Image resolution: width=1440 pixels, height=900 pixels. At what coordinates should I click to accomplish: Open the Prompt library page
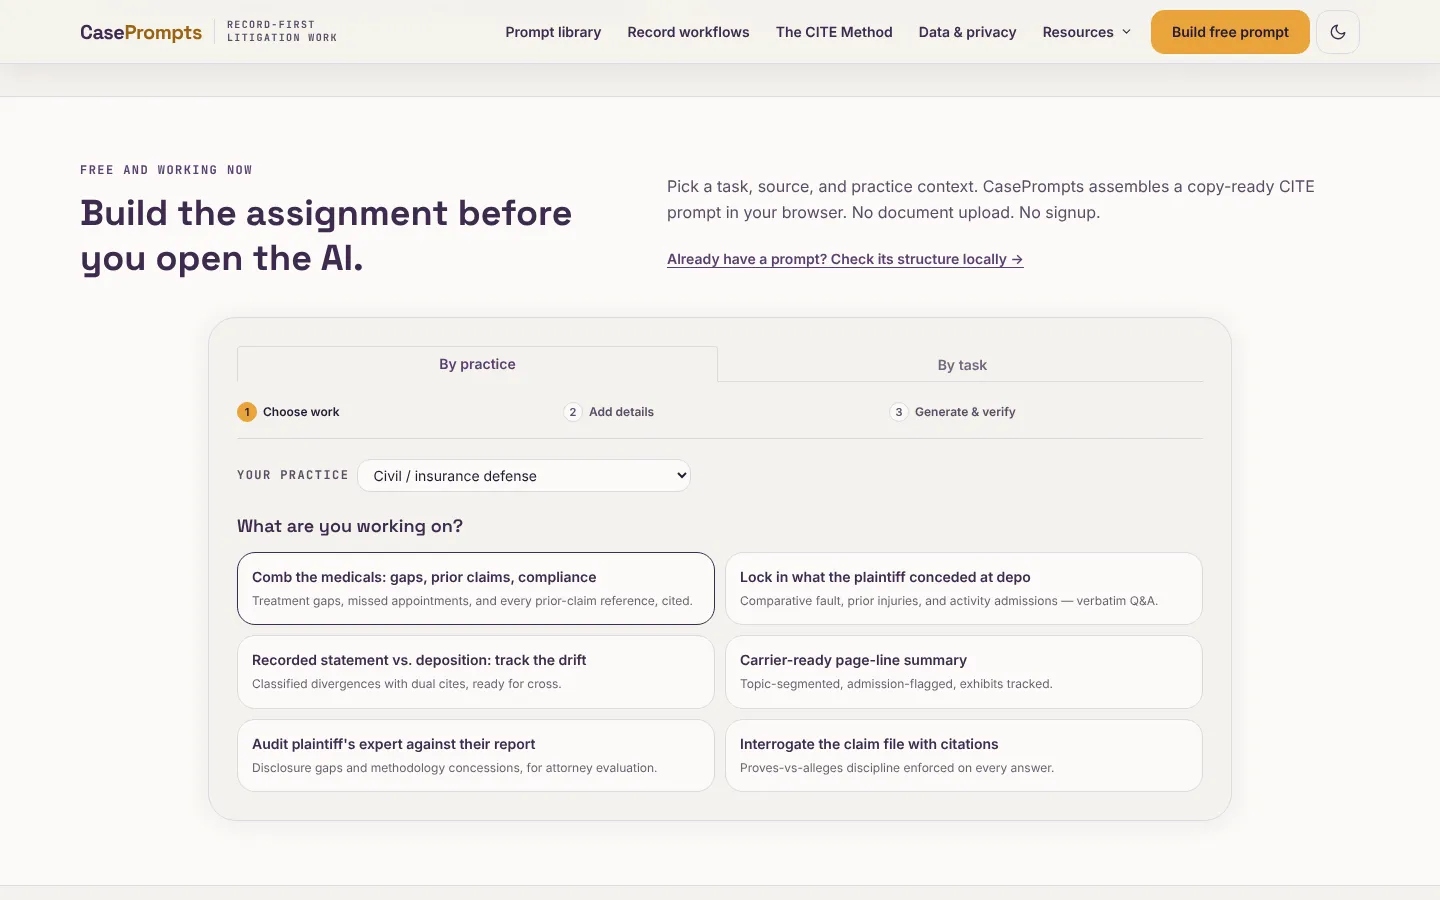coord(553,32)
